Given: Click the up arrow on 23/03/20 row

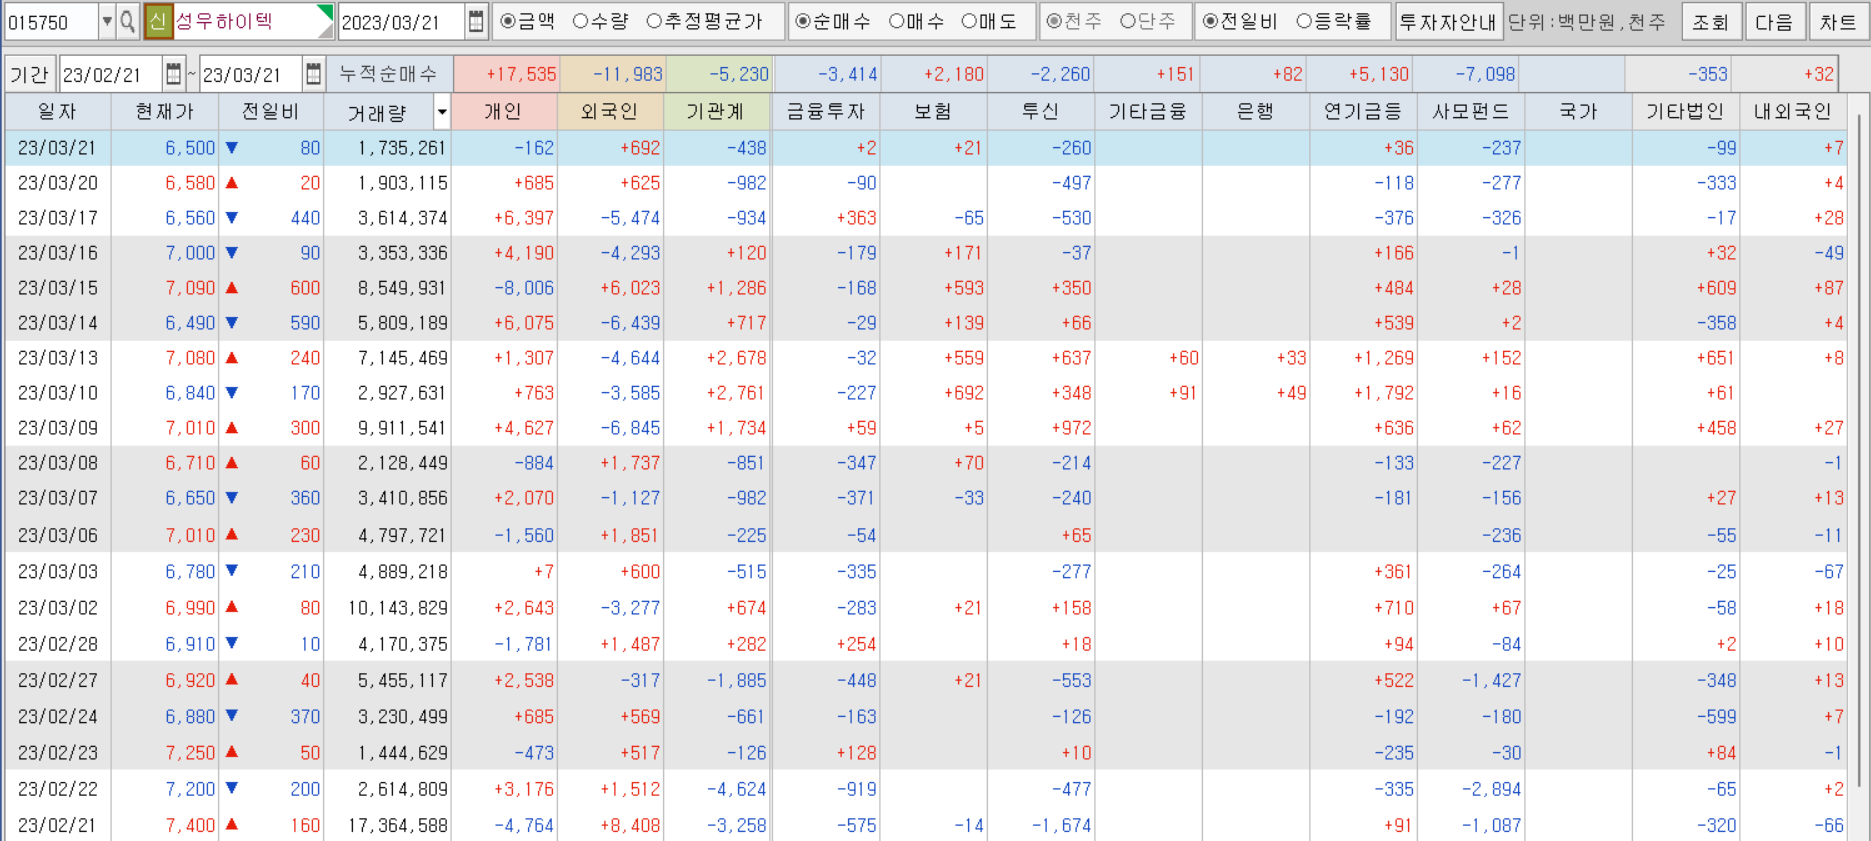Looking at the screenshot, I should tap(232, 182).
